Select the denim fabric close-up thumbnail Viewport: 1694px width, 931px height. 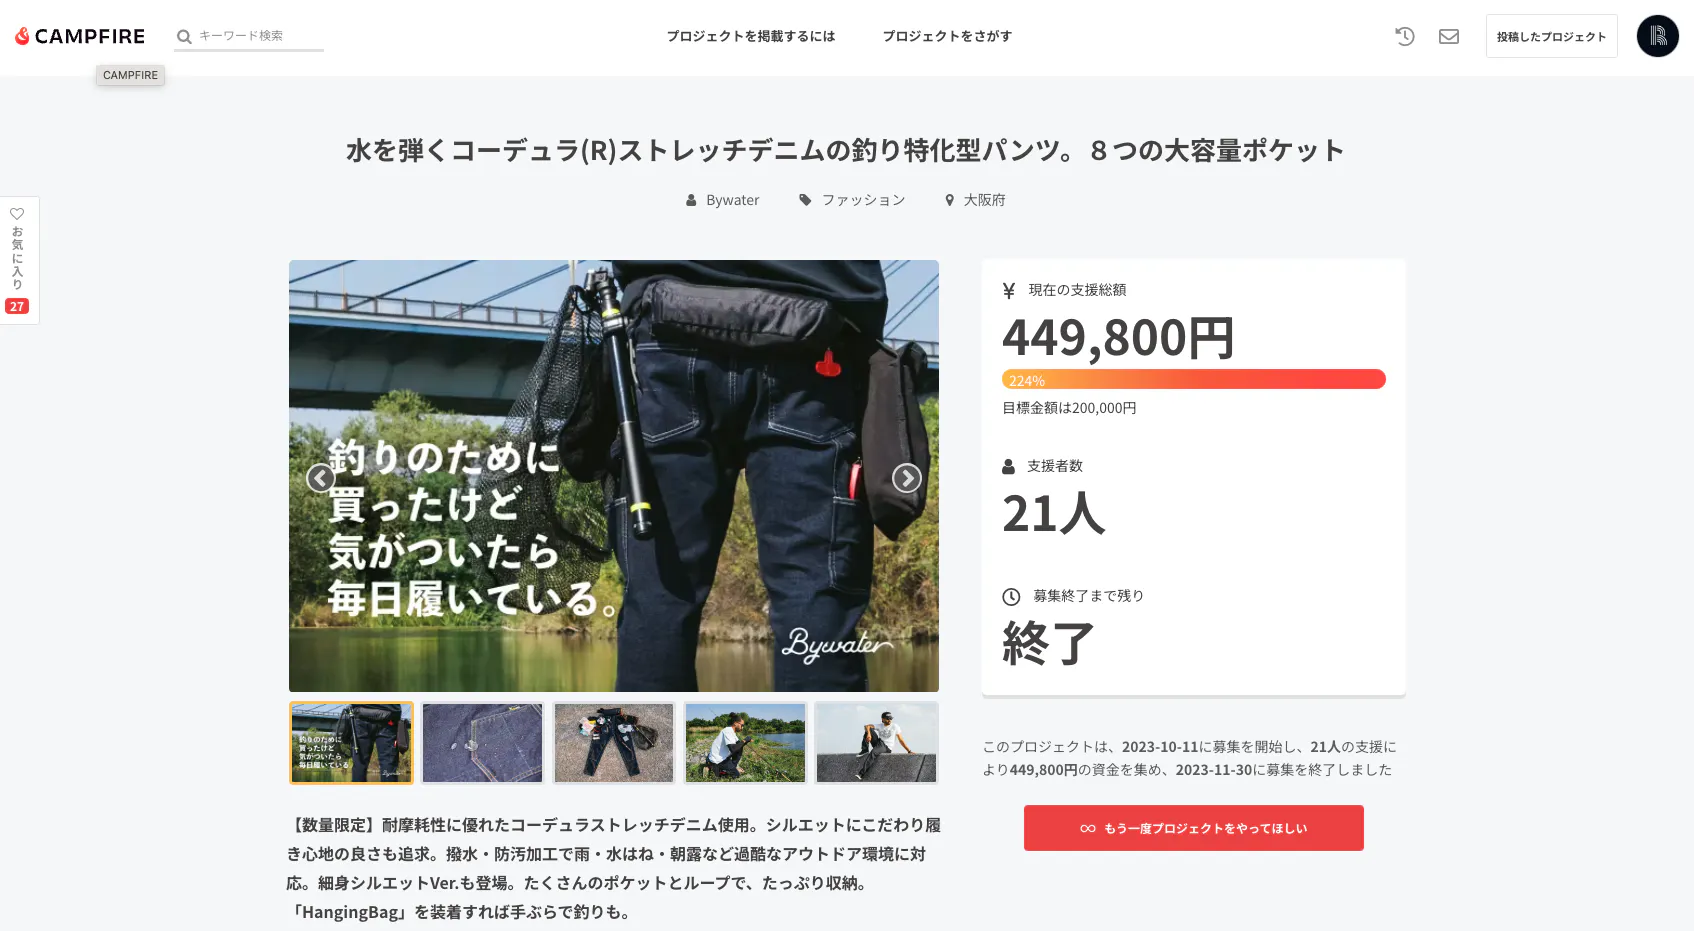coord(482,743)
